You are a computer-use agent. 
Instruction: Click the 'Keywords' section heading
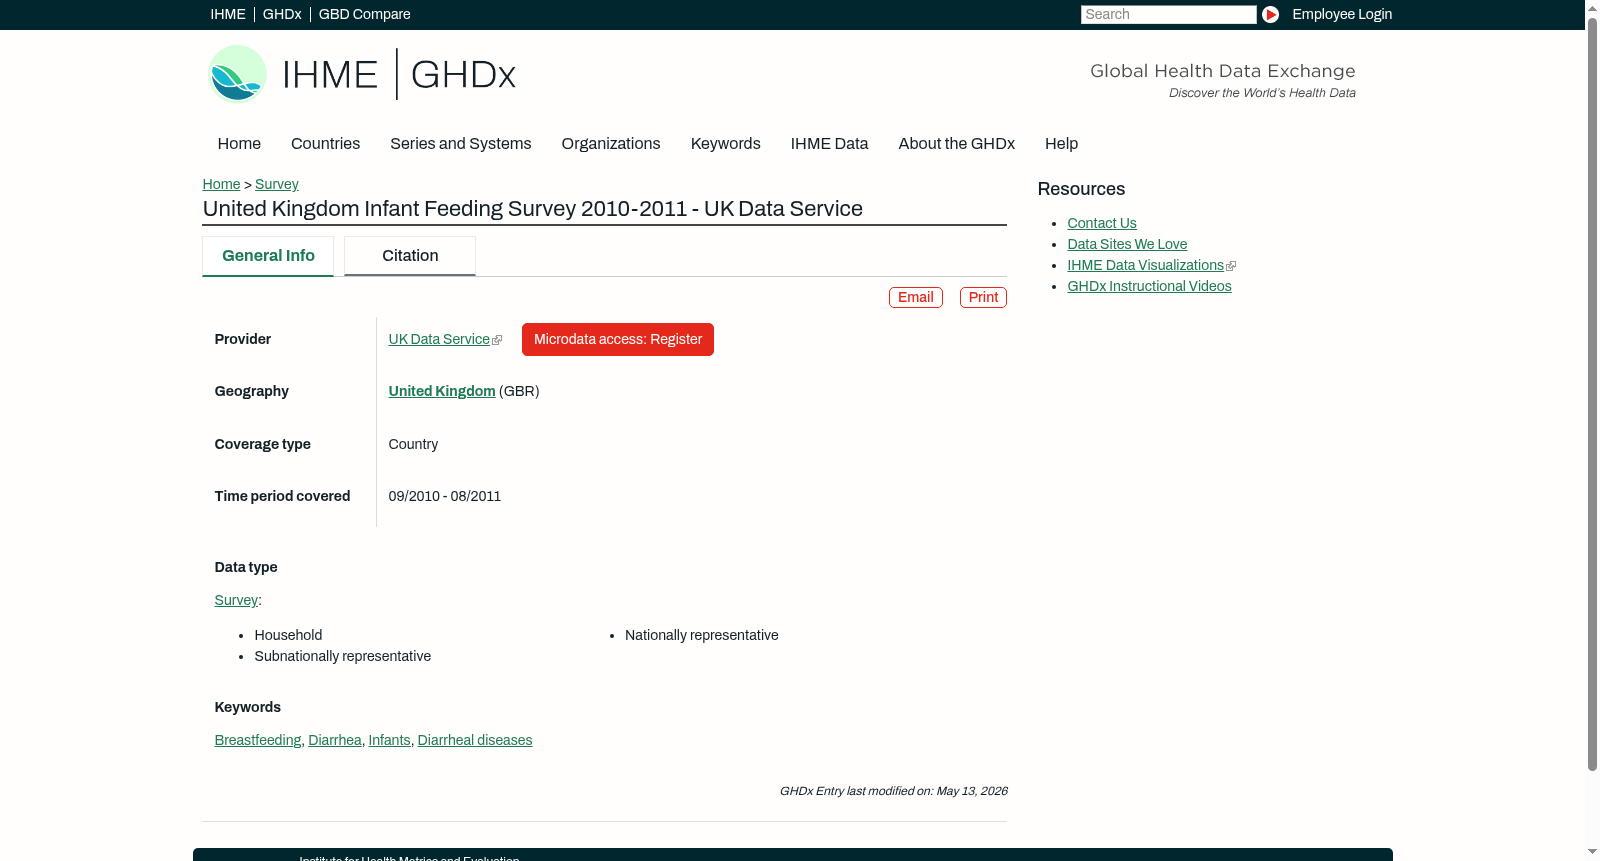(248, 707)
